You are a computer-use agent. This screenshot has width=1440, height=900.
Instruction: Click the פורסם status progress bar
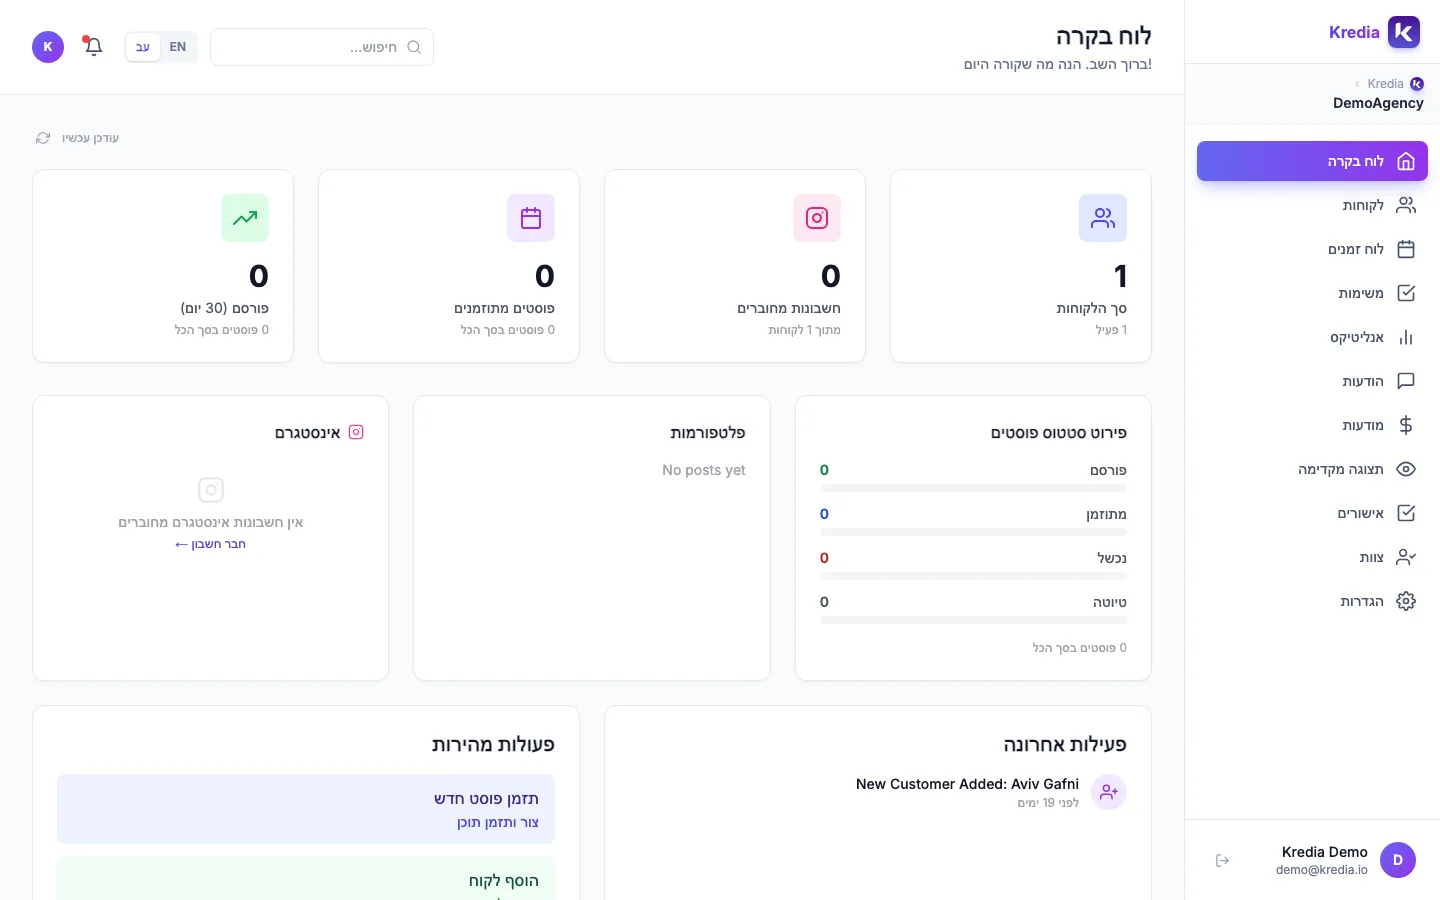(973, 488)
